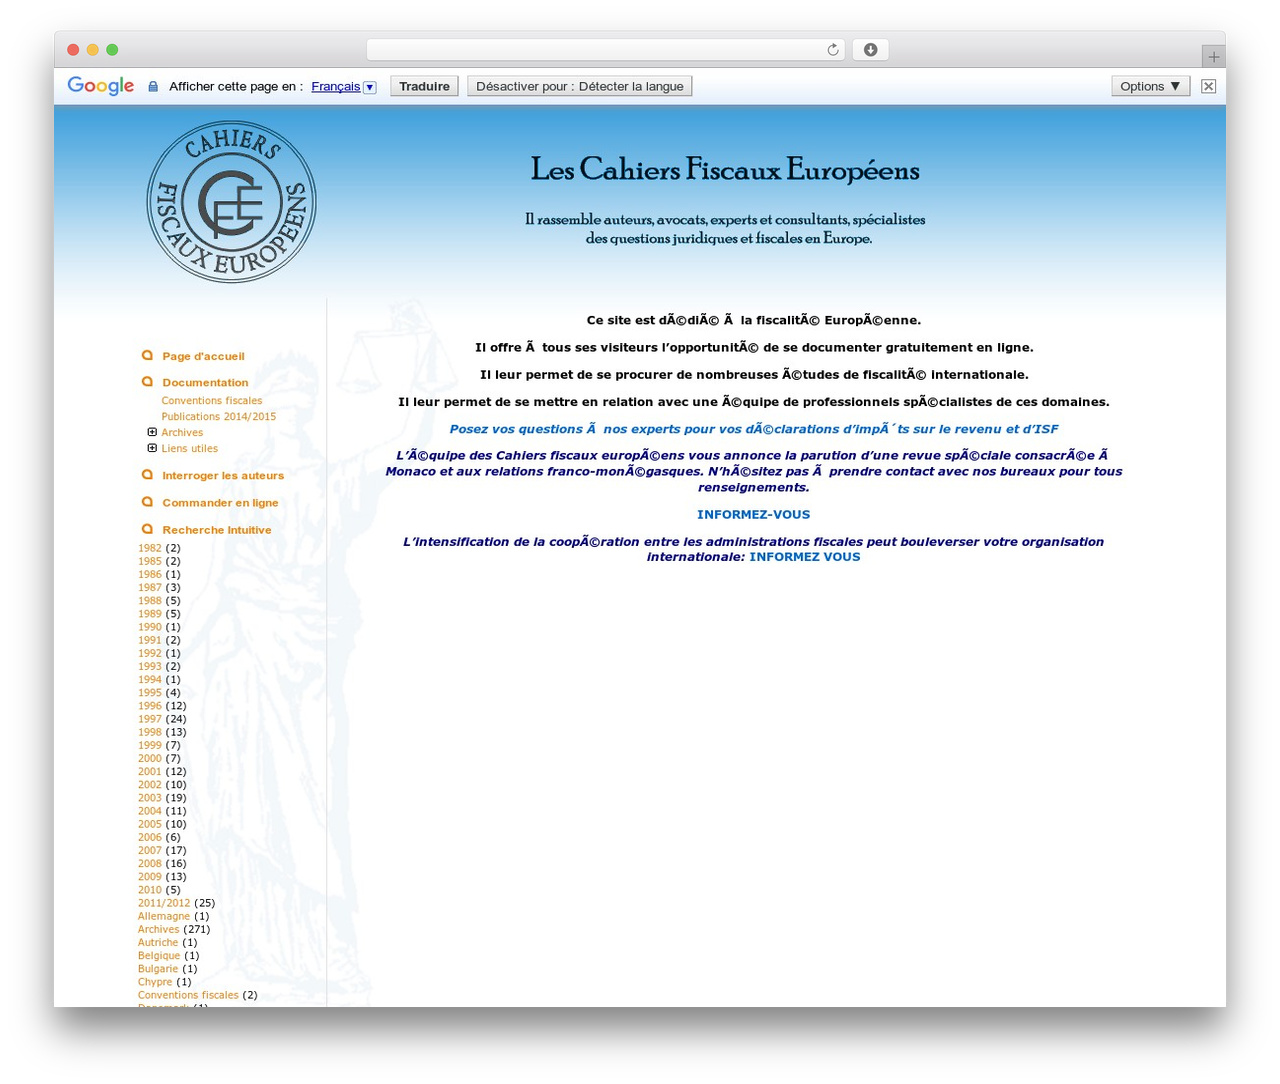Viewport: 1280px width, 1084px height.
Task: Click the orange icon beside Interroger les auteurs
Action: click(148, 475)
